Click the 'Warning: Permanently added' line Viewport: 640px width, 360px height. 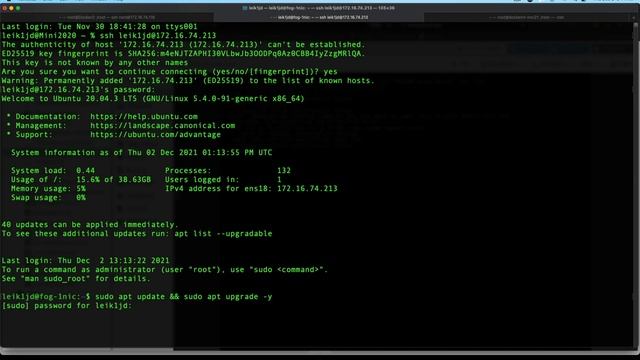pyautogui.click(x=188, y=81)
